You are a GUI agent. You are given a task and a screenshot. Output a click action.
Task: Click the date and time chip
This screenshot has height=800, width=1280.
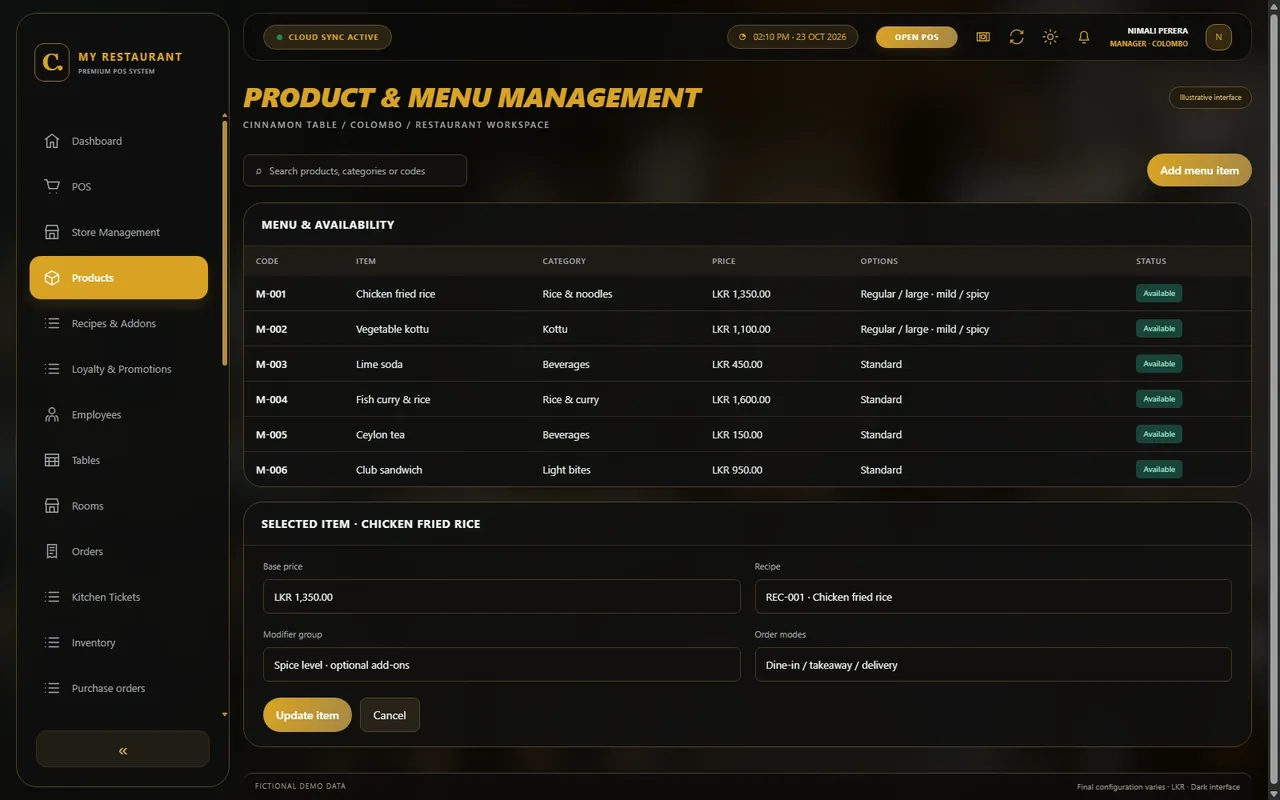(x=792, y=37)
